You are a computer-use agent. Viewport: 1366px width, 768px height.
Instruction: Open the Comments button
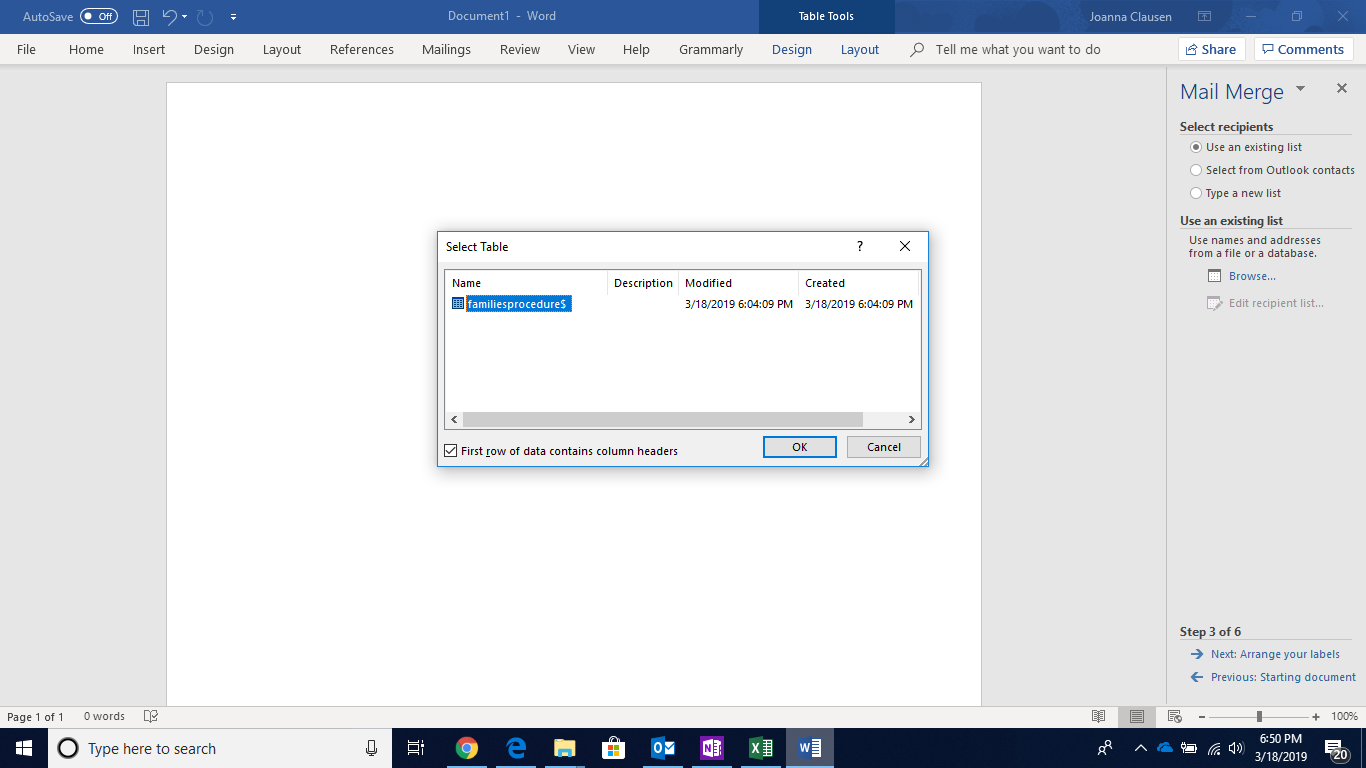pyautogui.click(x=1304, y=49)
